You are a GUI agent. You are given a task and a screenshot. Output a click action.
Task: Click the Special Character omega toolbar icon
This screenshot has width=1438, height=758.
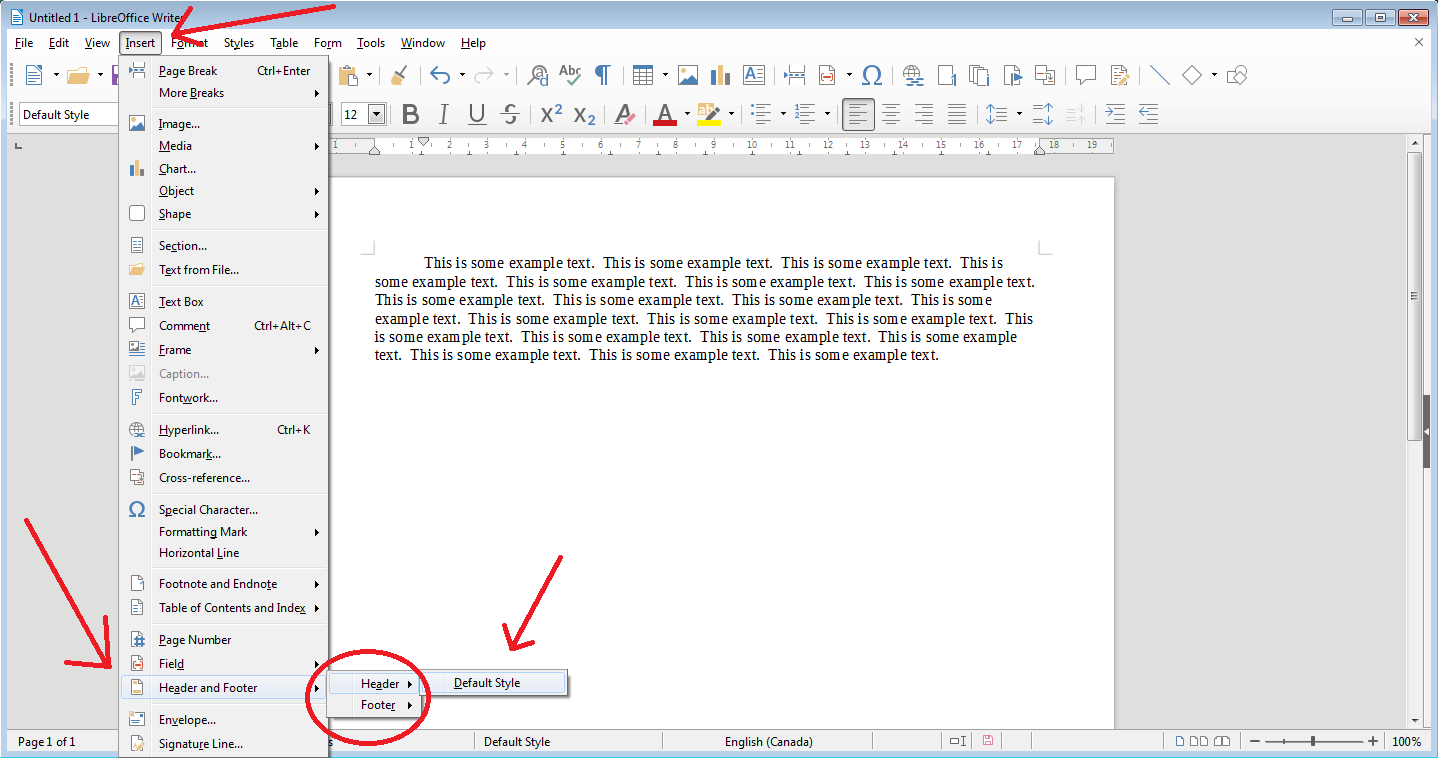(872, 75)
